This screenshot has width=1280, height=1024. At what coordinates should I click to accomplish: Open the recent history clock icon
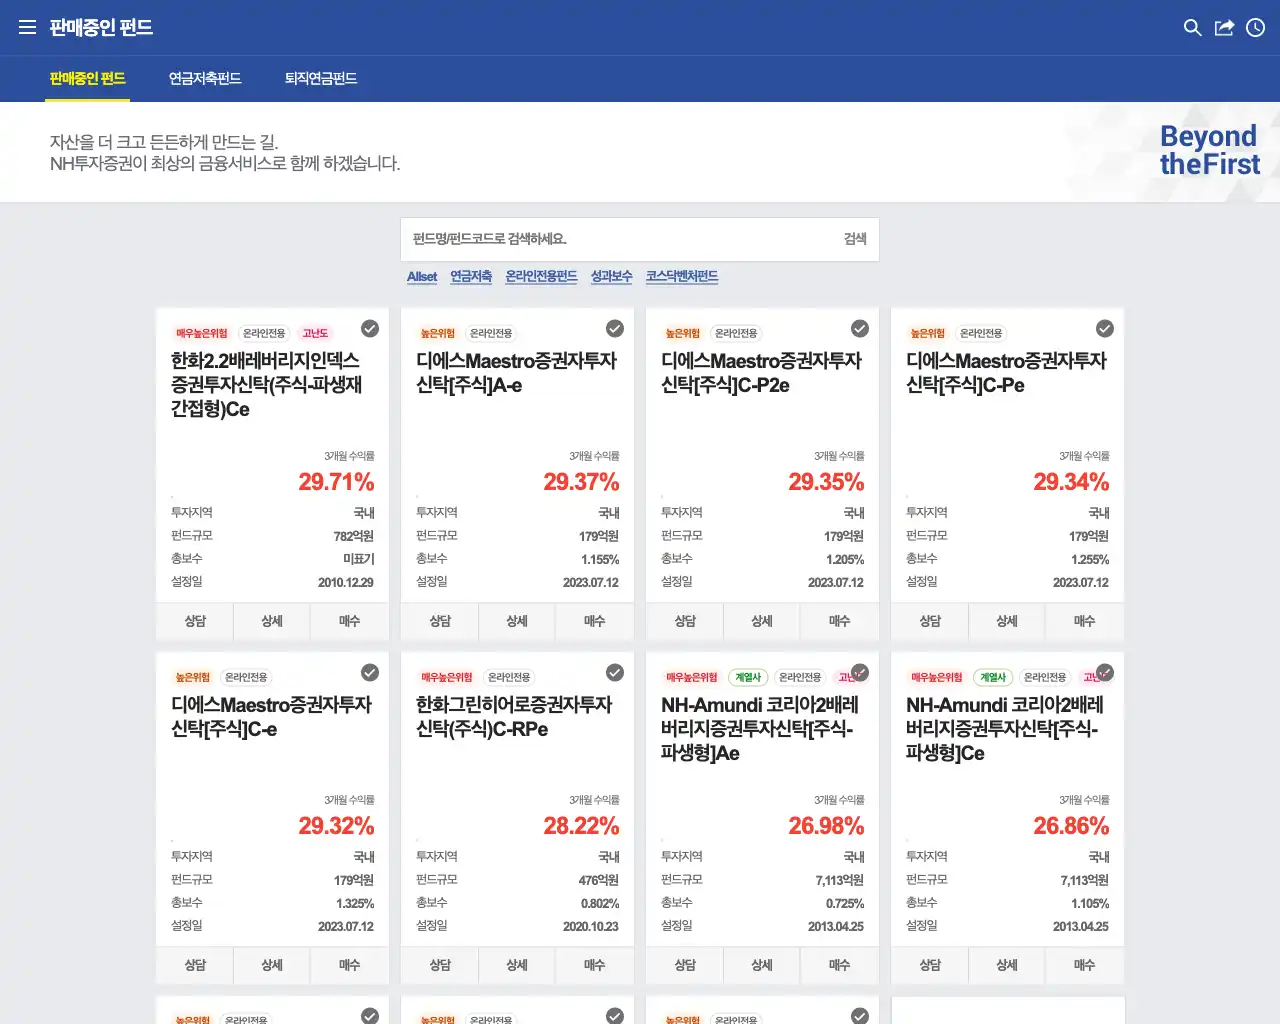click(1256, 27)
